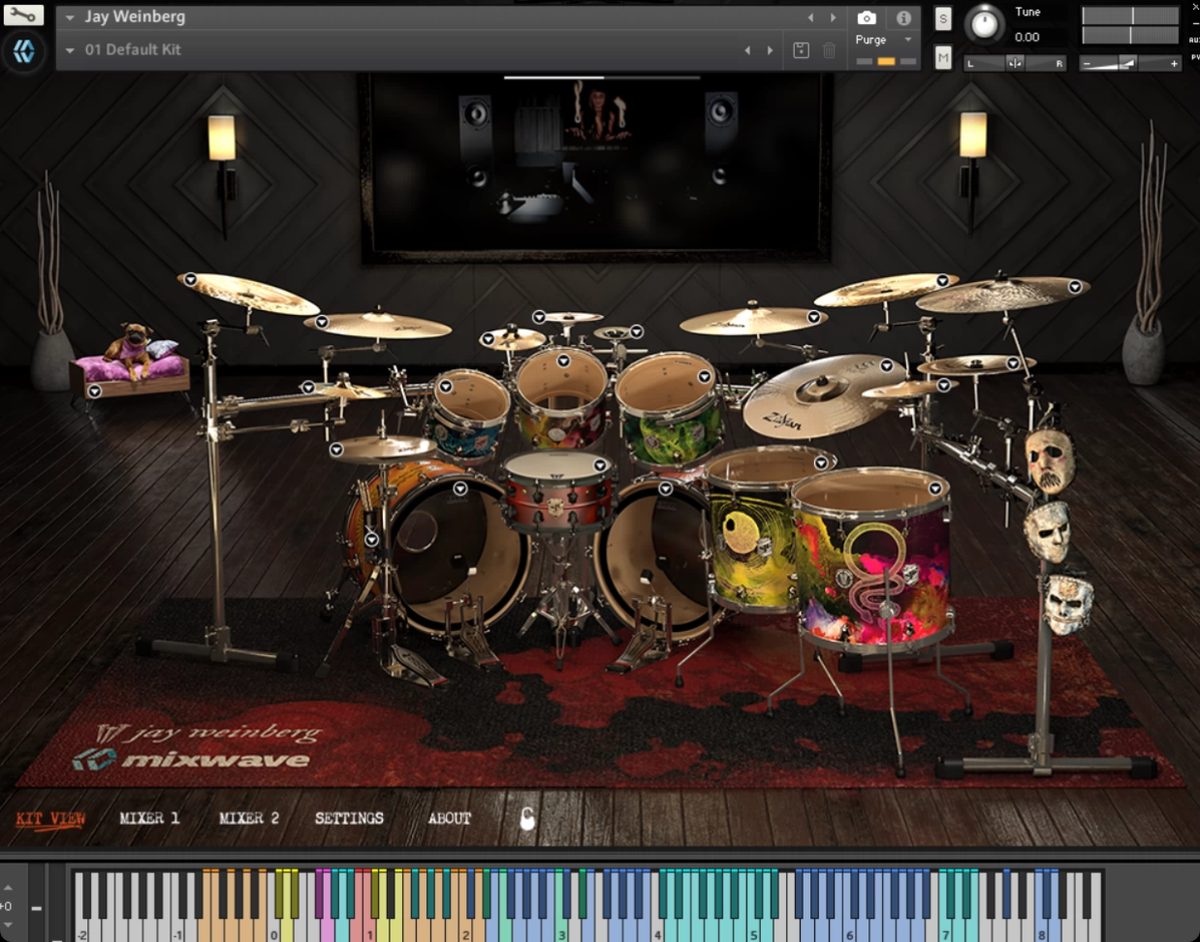1200x942 pixels.
Task: Open the blue rack tom dropdown arrow
Action: coord(445,384)
